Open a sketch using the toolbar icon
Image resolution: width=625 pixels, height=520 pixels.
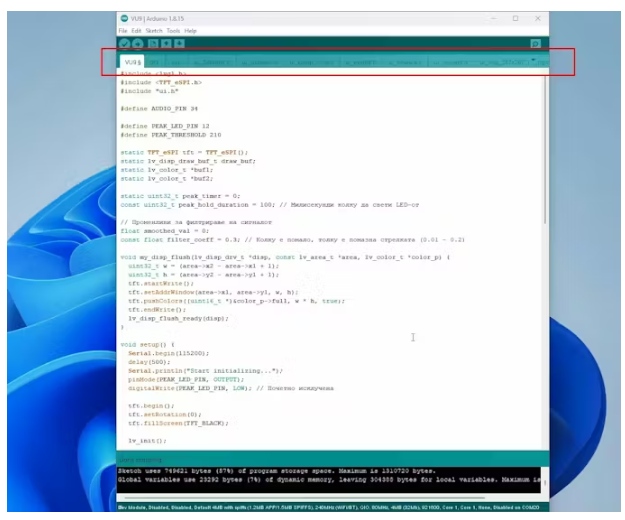coord(166,44)
